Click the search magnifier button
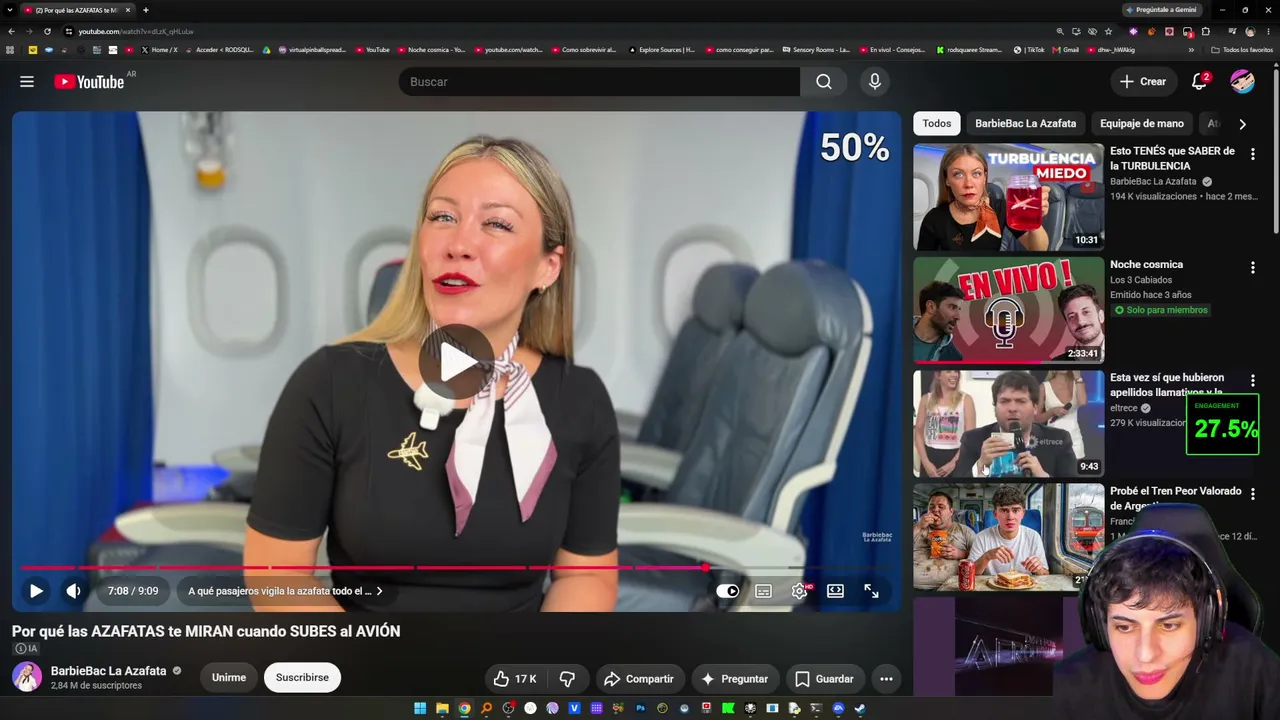 pos(823,82)
